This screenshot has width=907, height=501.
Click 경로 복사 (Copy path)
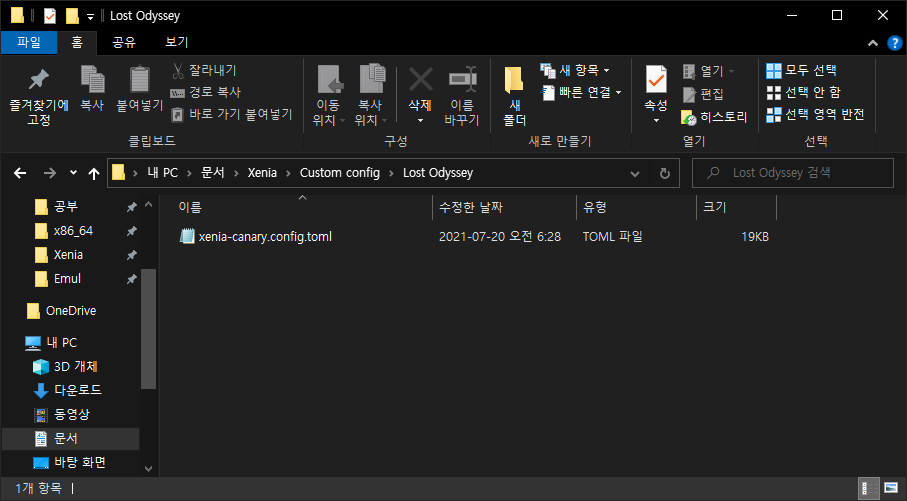pyautogui.click(x=206, y=93)
